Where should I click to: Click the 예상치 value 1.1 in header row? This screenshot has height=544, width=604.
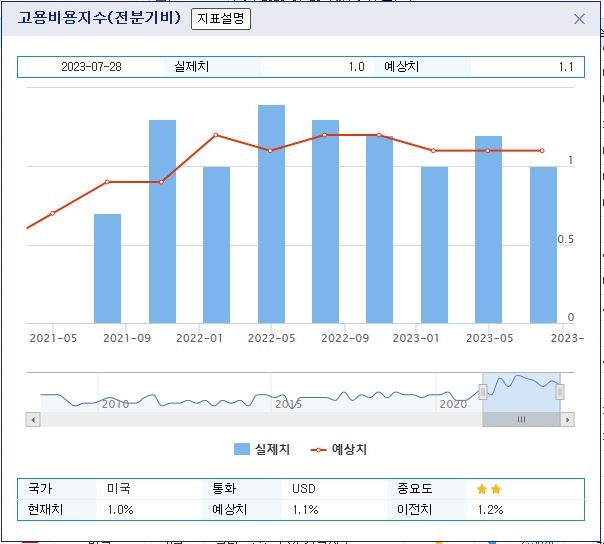pyautogui.click(x=566, y=67)
